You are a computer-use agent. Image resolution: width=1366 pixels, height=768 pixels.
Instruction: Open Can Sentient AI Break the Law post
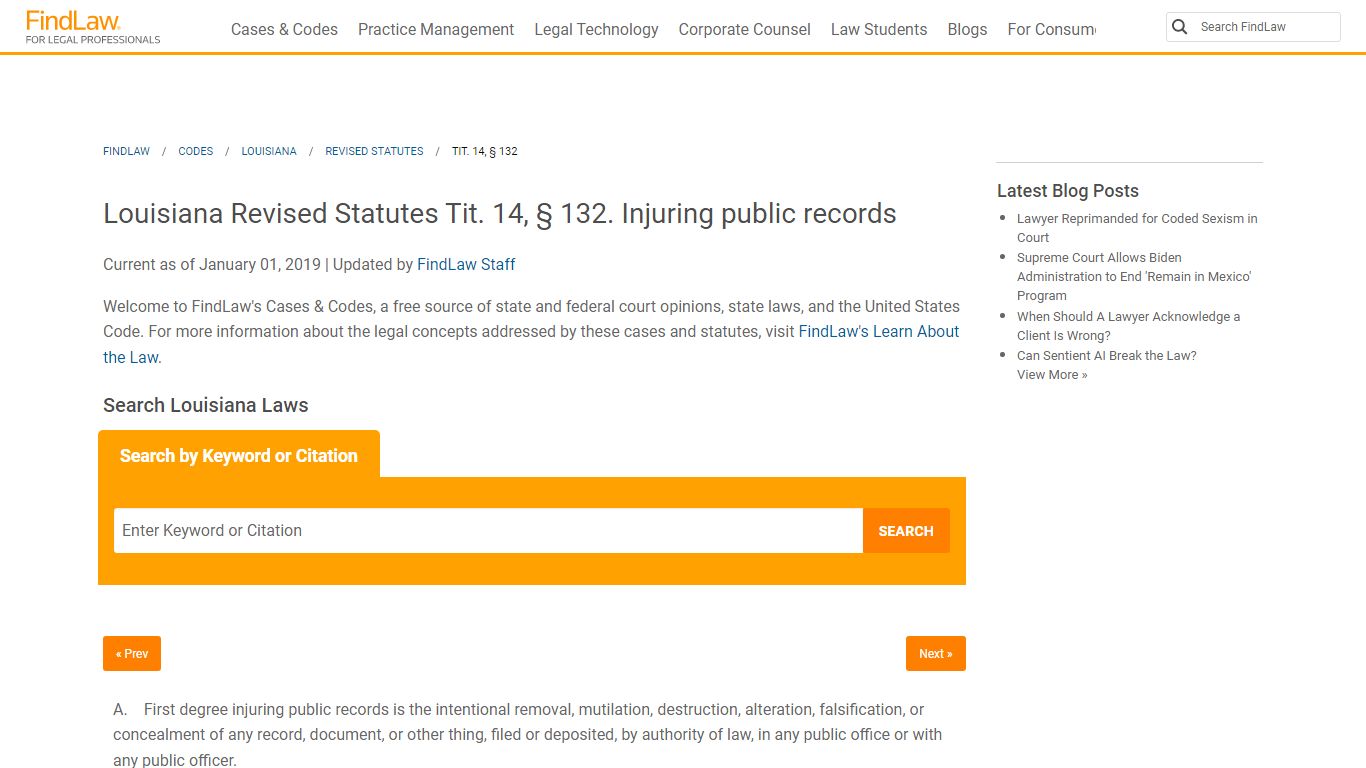point(1106,355)
